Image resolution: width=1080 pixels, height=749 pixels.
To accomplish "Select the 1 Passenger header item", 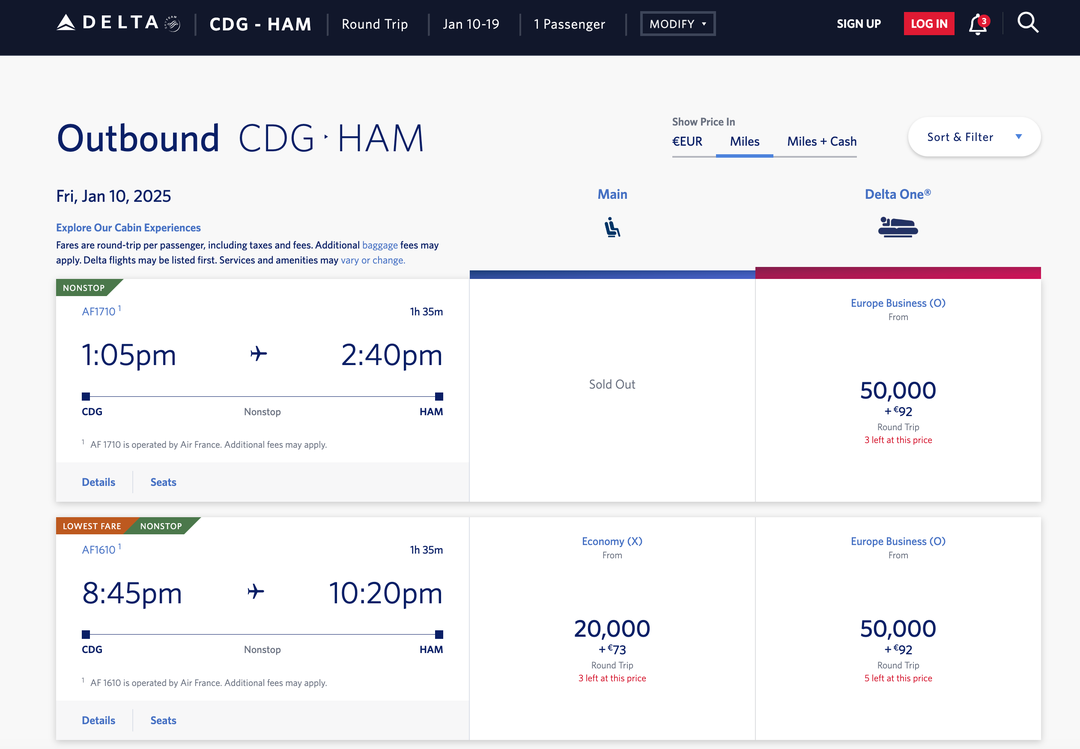I will click(570, 23).
